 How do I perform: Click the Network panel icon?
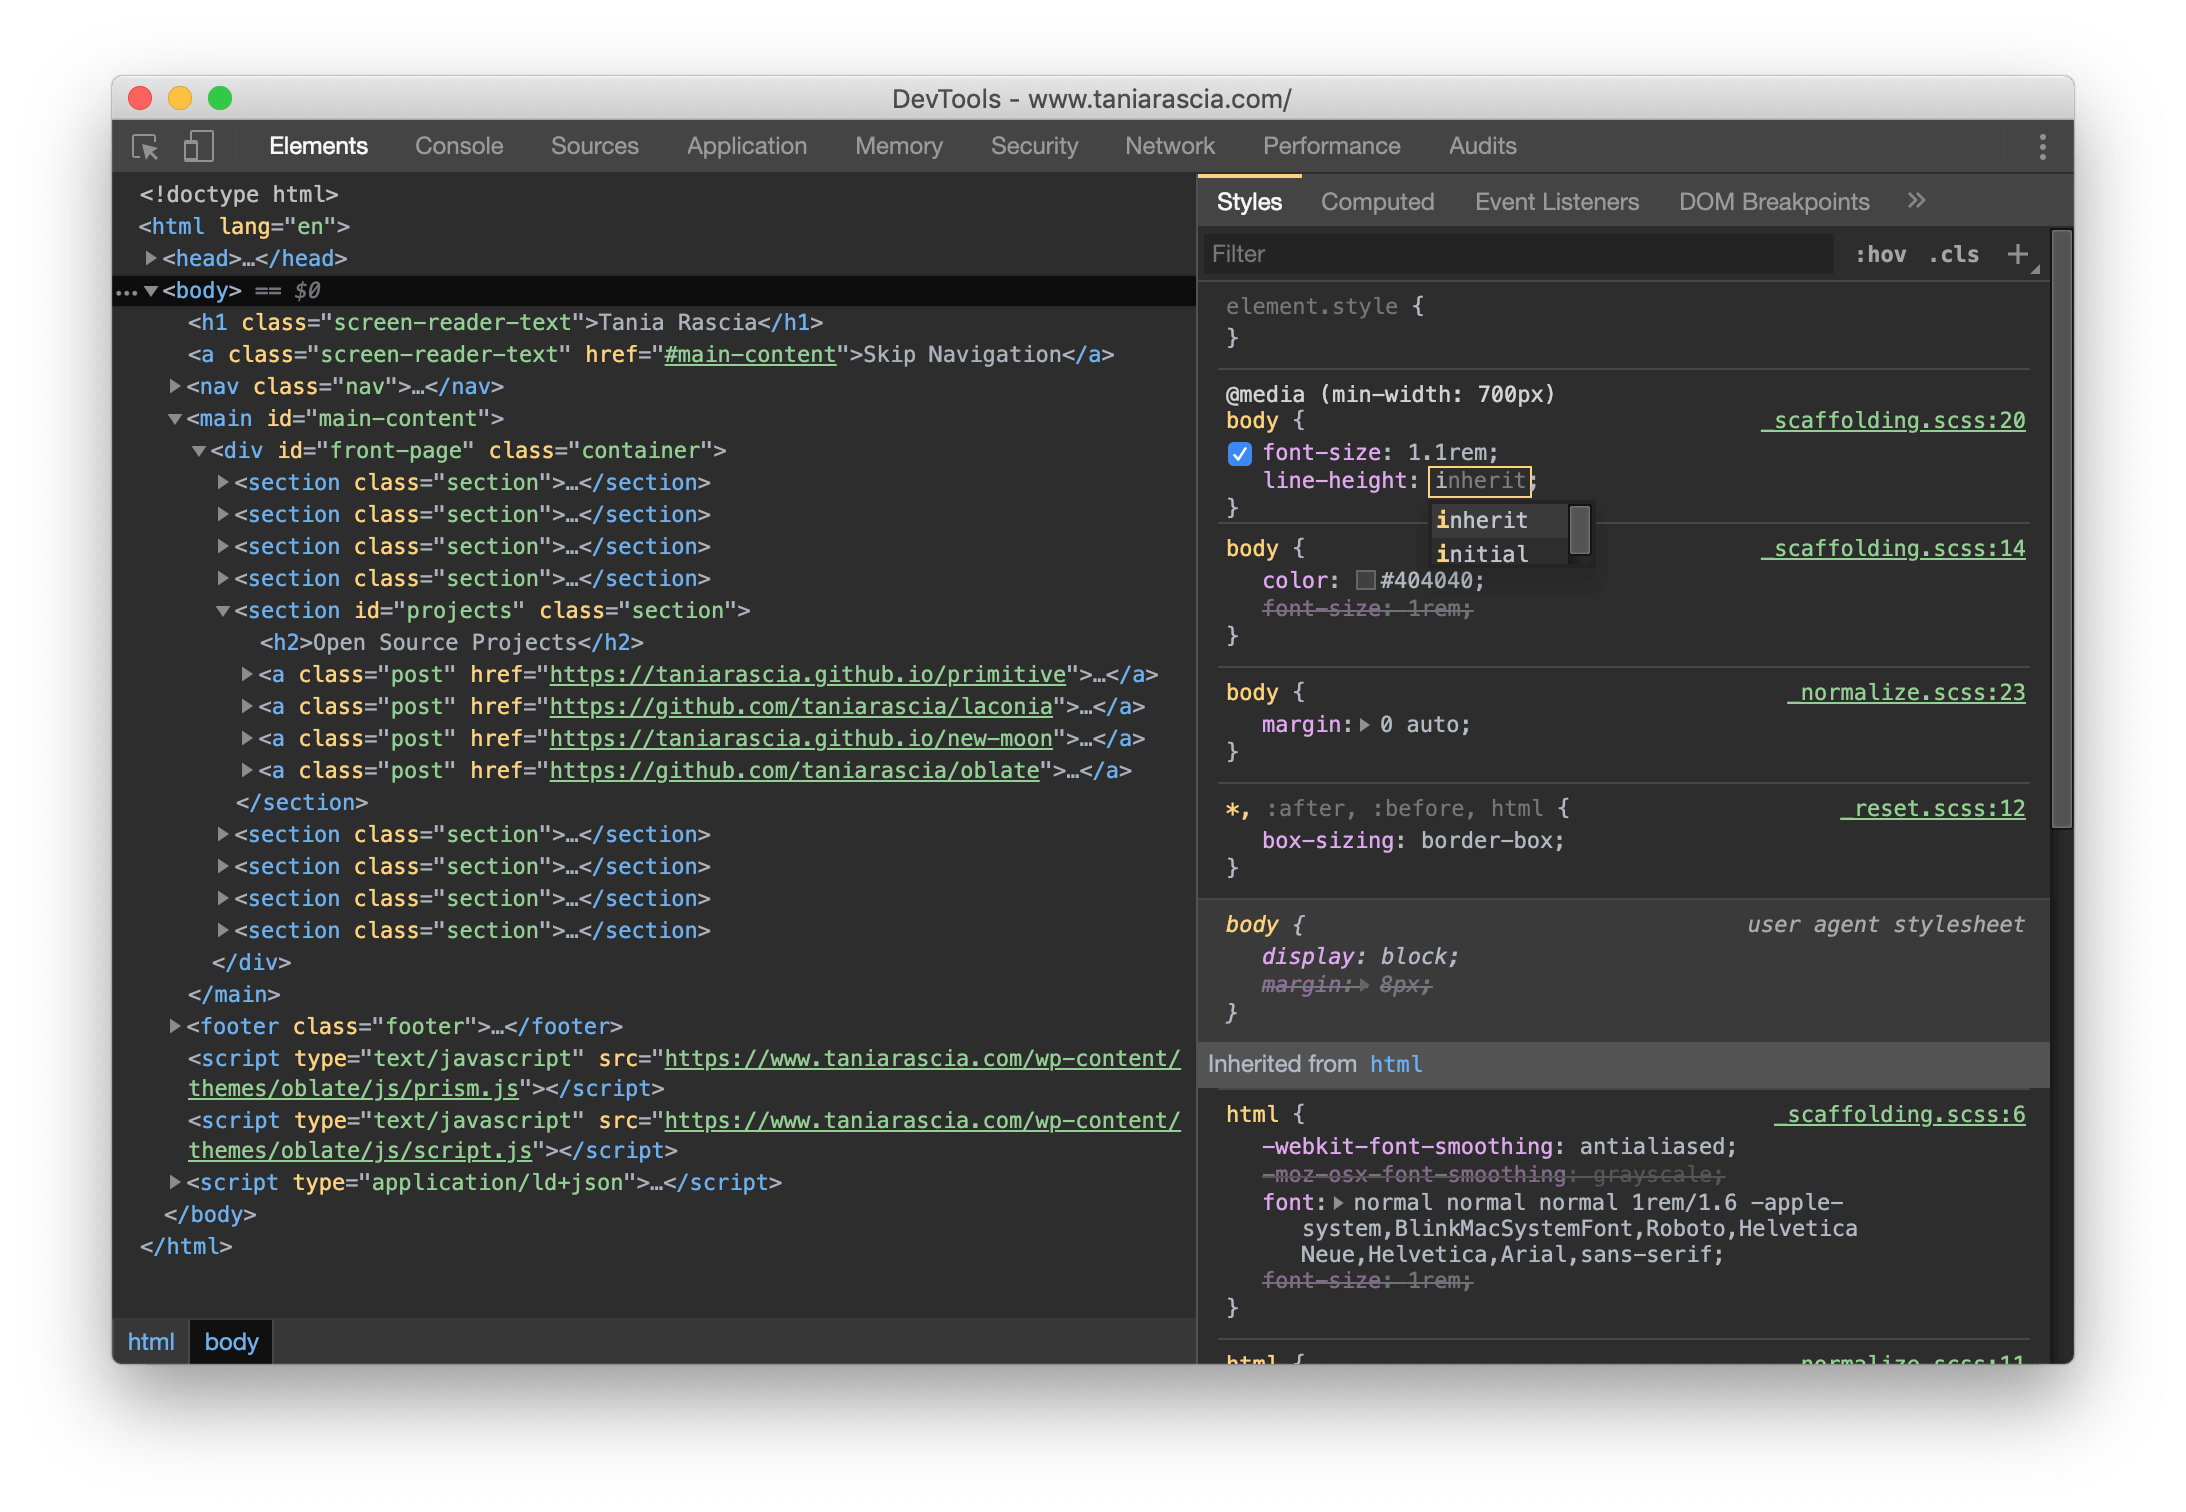click(1168, 146)
